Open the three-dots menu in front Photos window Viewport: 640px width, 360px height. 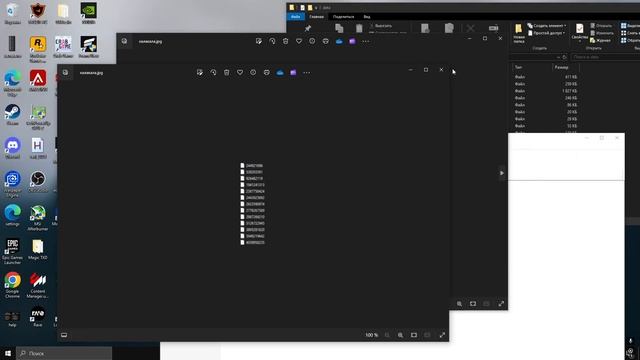(307, 73)
